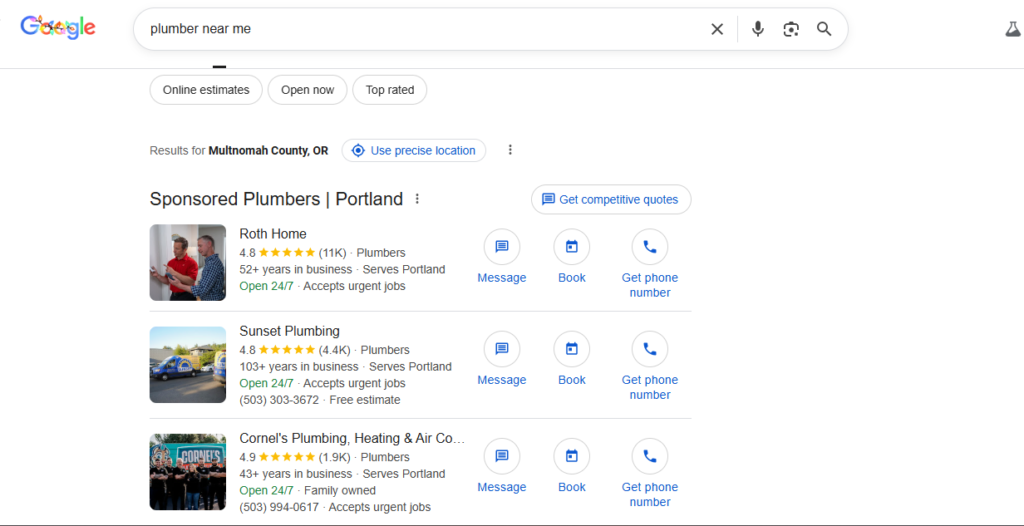This screenshot has width=1024, height=526.
Task: Open Roth Home photo thumbnail
Action: point(187,263)
